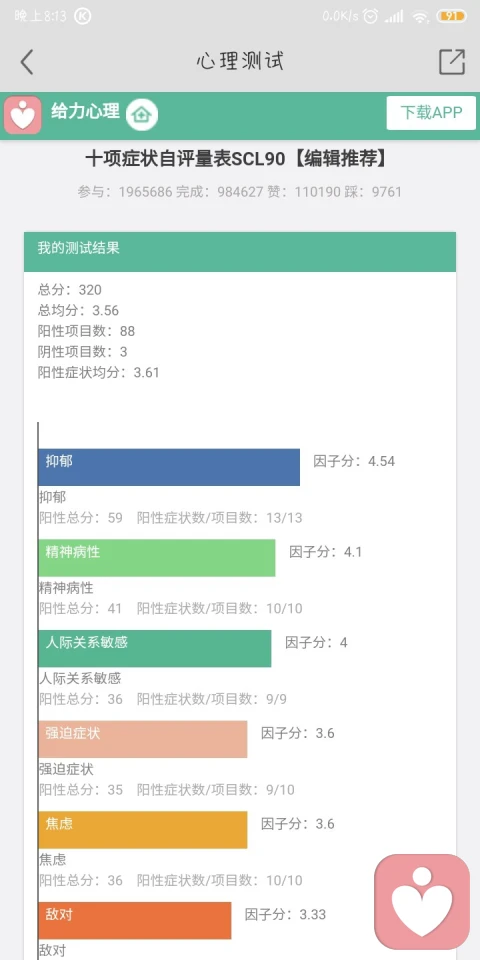
Task: Tap the peach 强迫症状 bar
Action: [143, 739]
